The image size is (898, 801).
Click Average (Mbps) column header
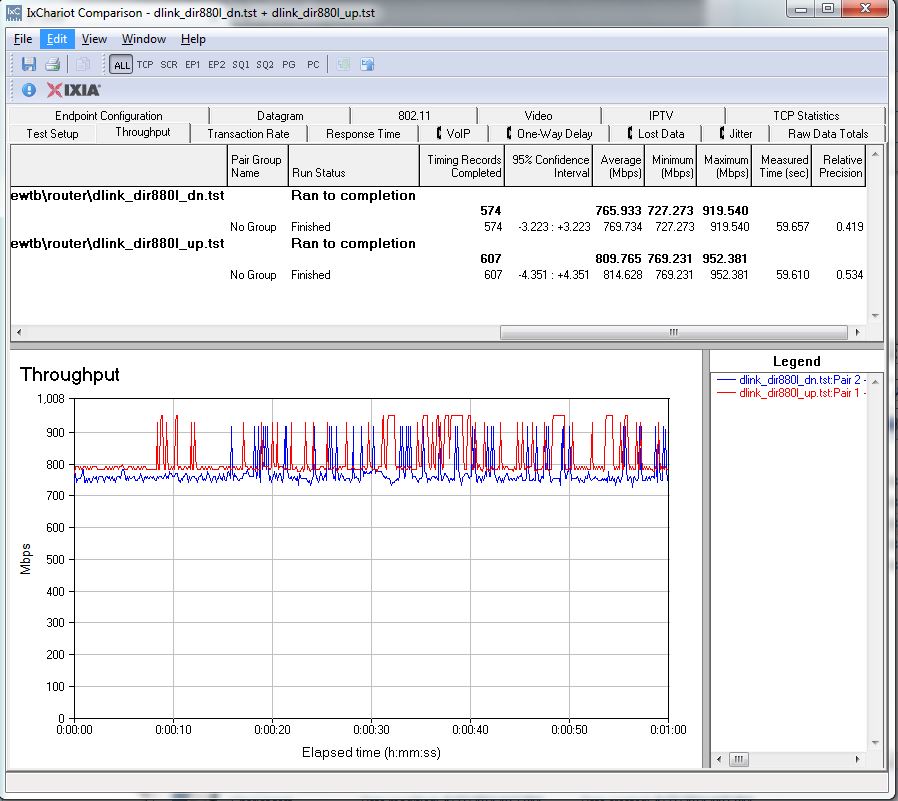(619, 166)
